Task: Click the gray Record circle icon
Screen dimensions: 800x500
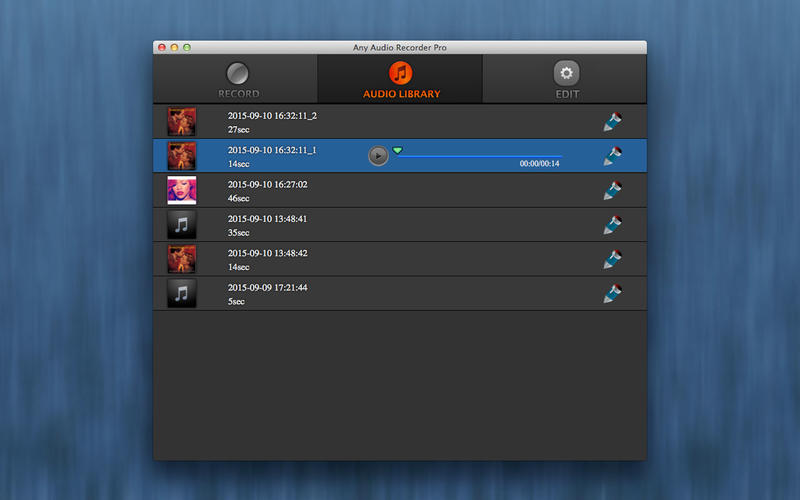Action: [x=238, y=73]
